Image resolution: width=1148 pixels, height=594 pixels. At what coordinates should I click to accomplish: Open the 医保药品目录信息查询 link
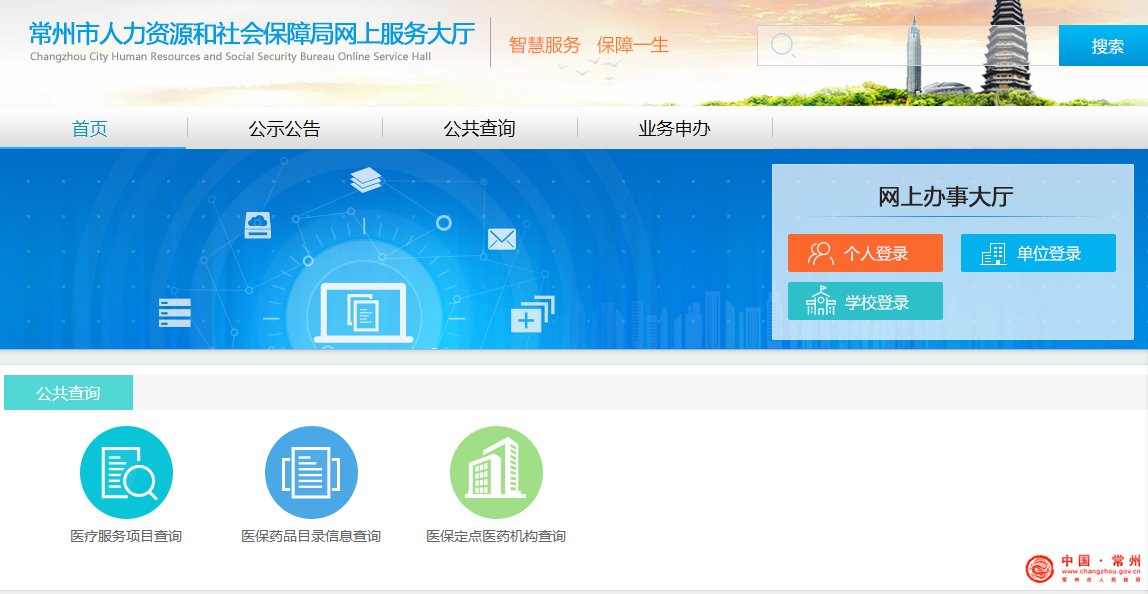pyautogui.click(x=311, y=536)
